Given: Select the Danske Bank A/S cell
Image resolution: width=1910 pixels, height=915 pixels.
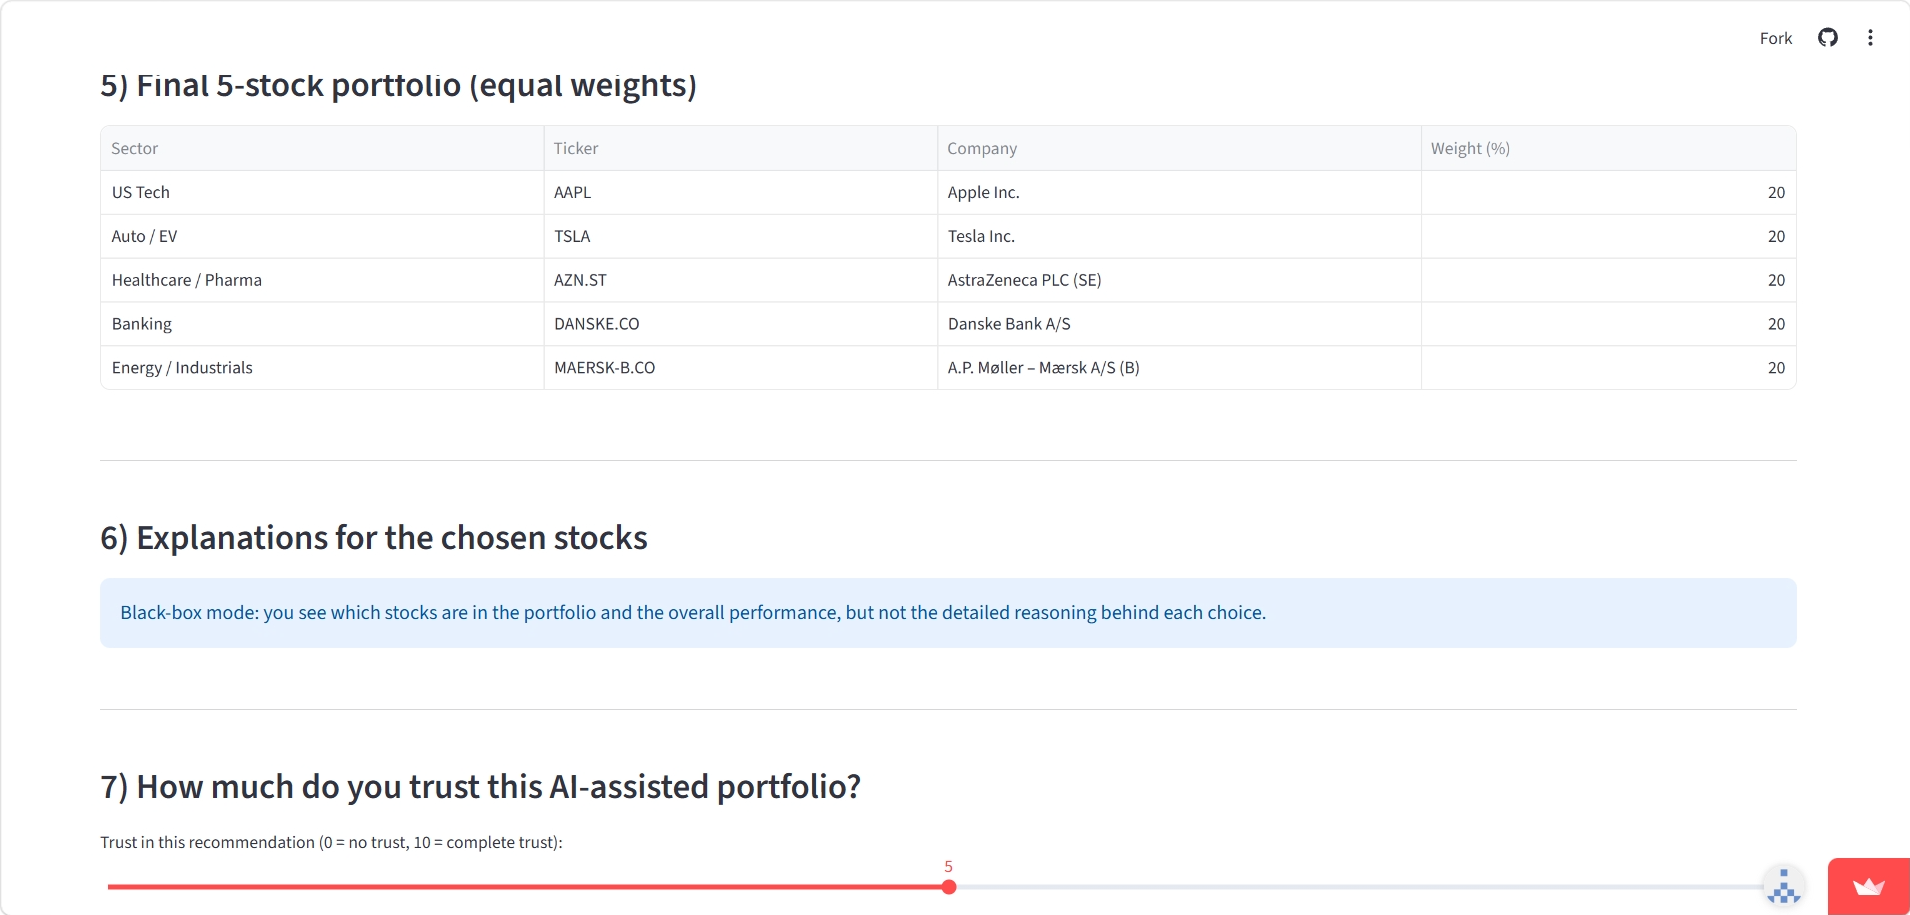Looking at the screenshot, I should click(x=1179, y=324).
